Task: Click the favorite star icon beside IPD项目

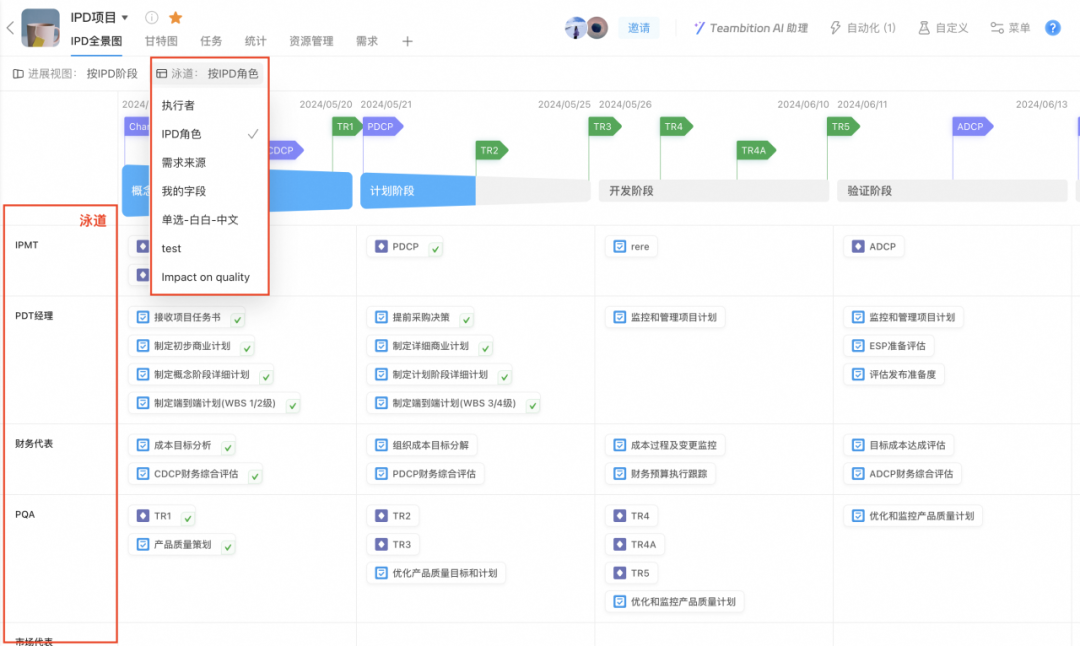Action: (176, 17)
